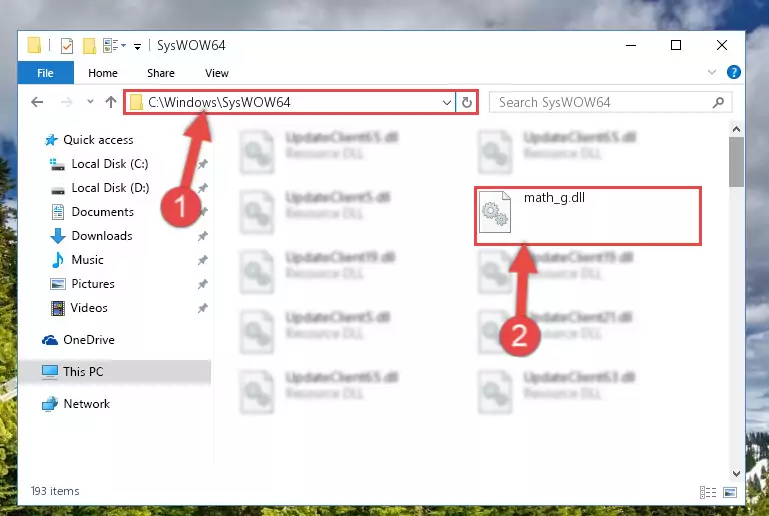Switch to the View ribbon tab

click(217, 73)
